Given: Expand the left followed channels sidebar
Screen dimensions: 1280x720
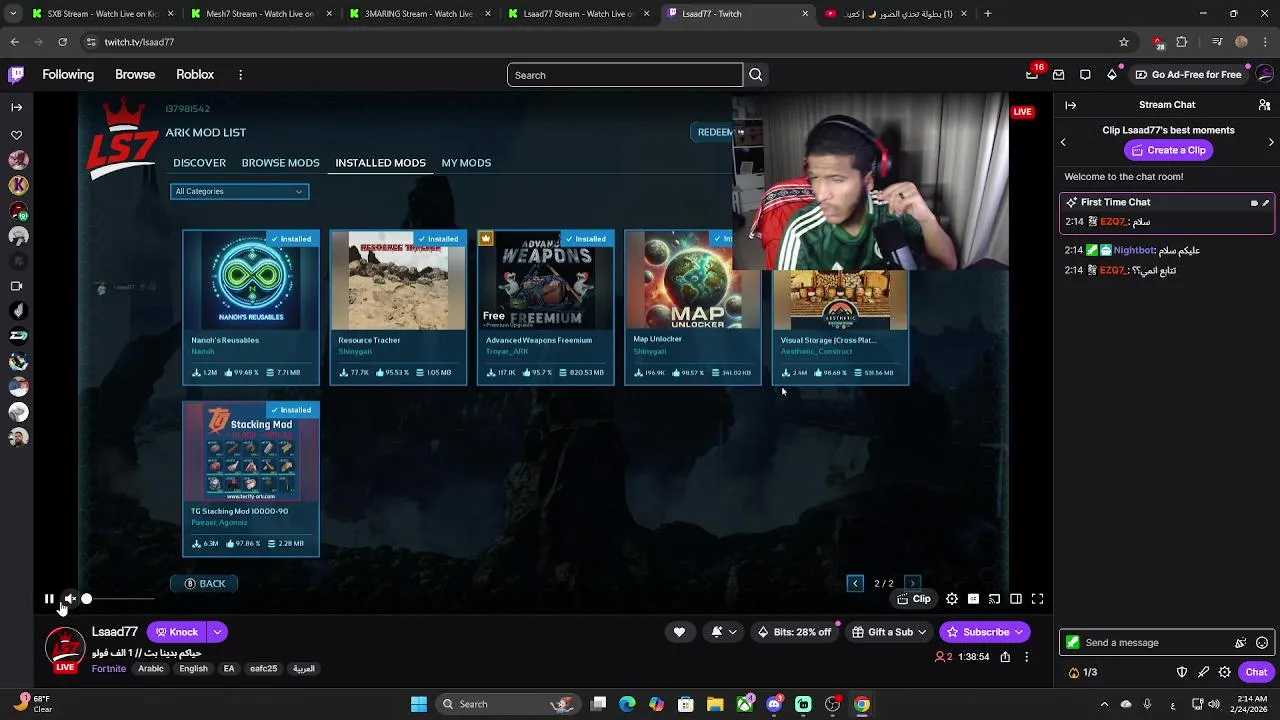Looking at the screenshot, I should (16, 106).
